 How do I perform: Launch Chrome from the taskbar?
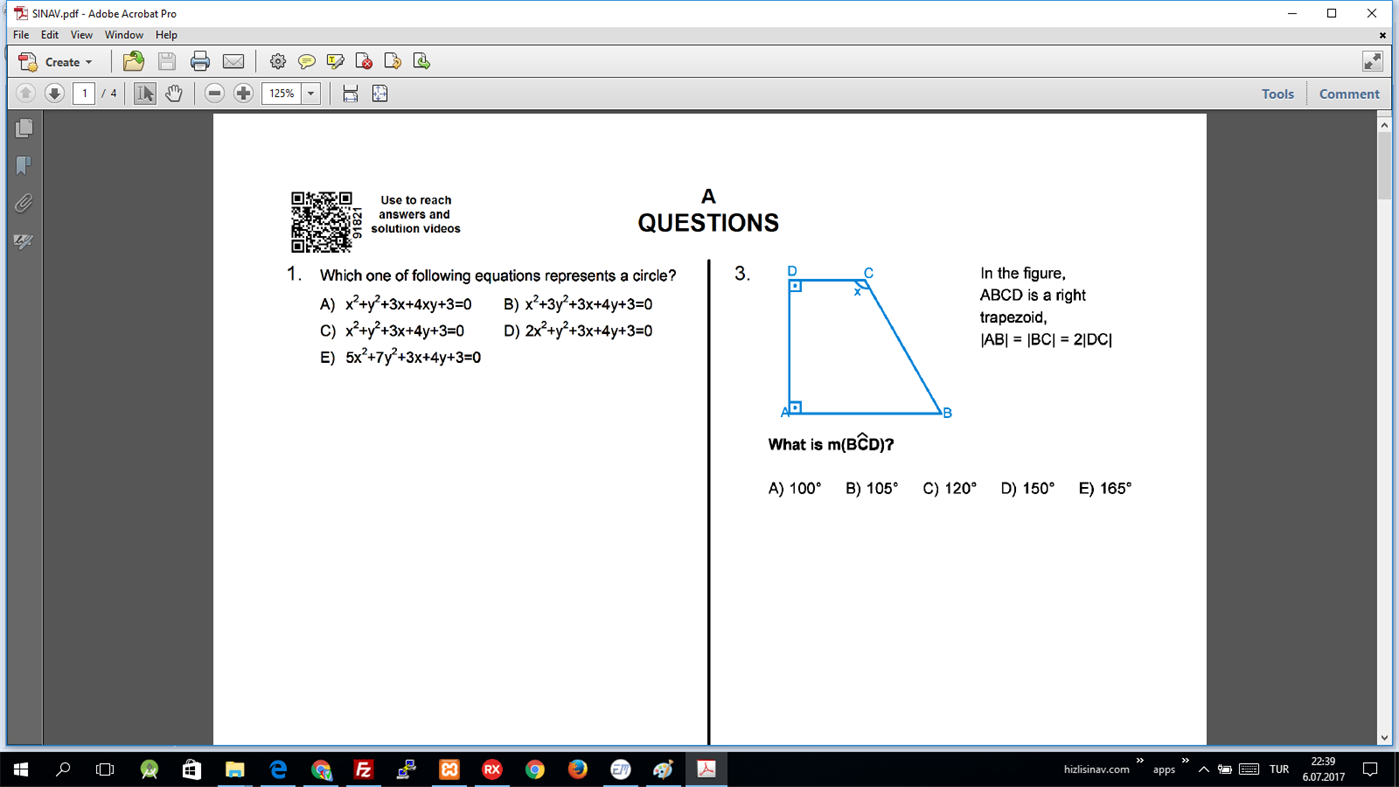tap(535, 770)
